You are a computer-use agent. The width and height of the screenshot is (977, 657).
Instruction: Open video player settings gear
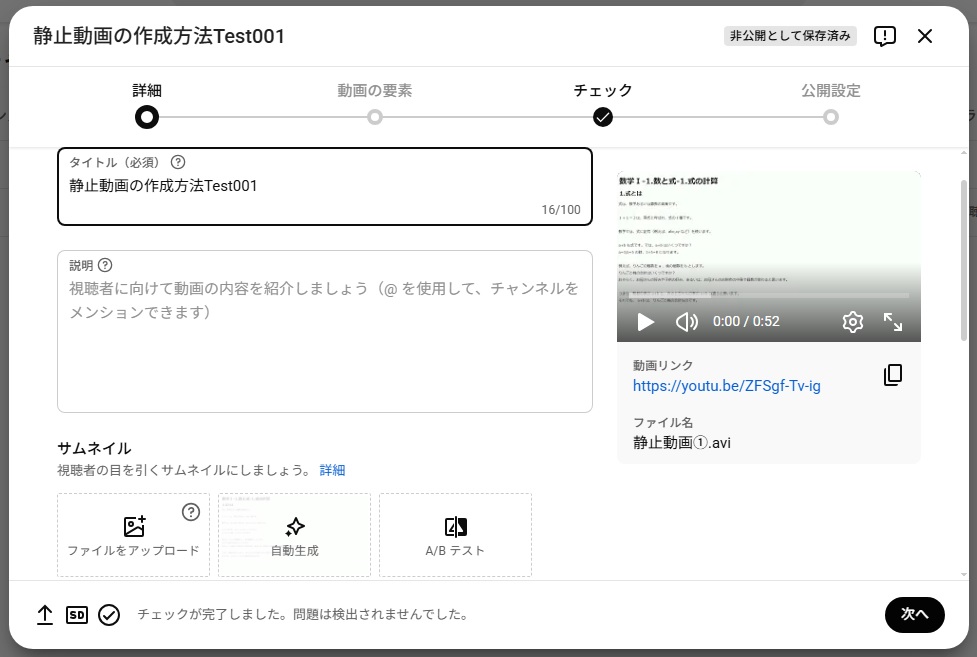(852, 322)
